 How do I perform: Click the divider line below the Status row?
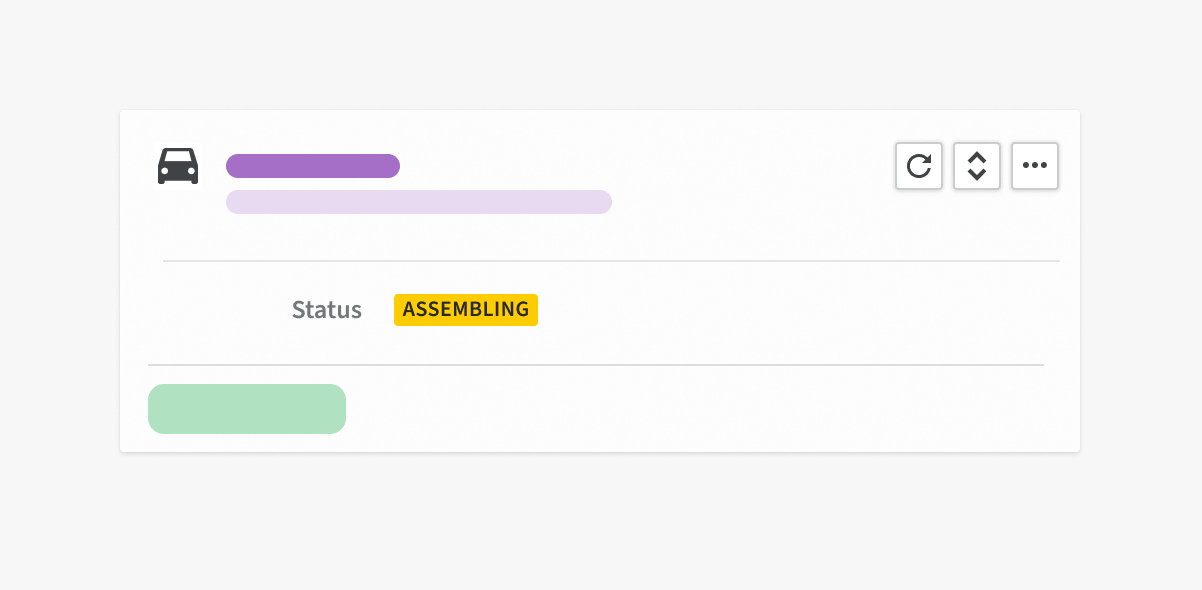[x=596, y=365]
